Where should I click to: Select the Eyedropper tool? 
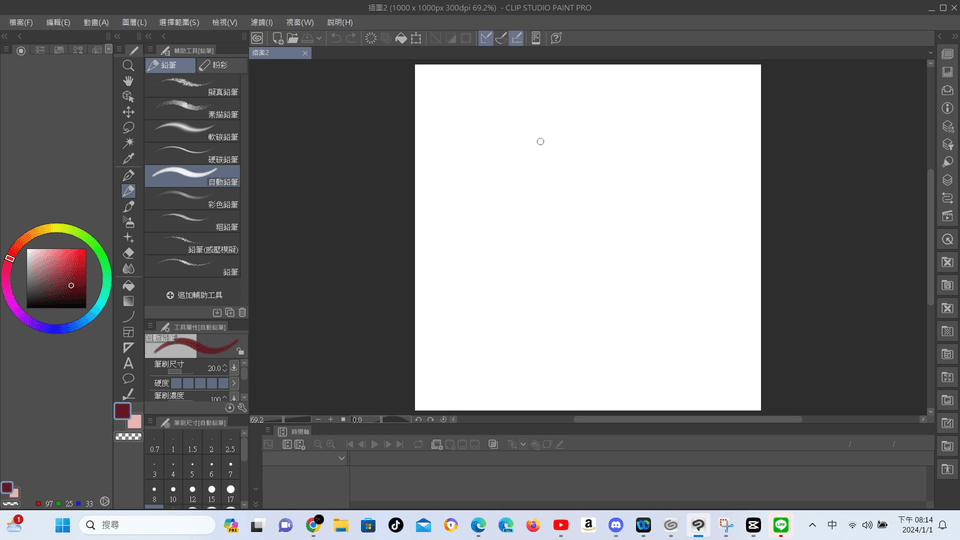[128, 159]
